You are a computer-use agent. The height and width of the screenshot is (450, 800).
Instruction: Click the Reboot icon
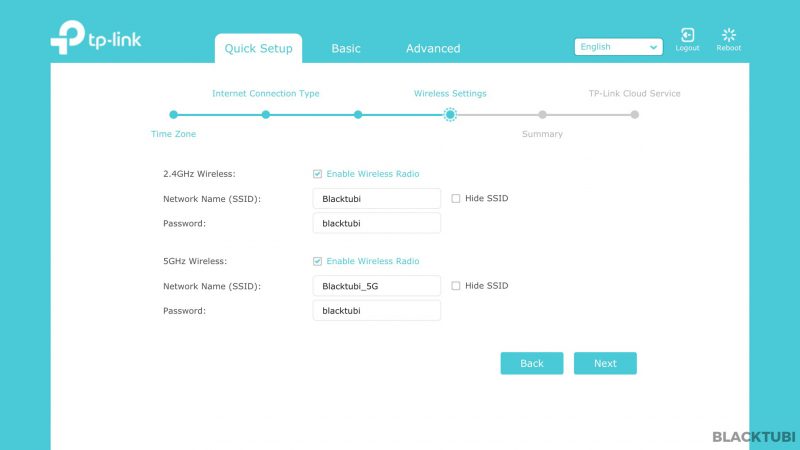pos(729,35)
